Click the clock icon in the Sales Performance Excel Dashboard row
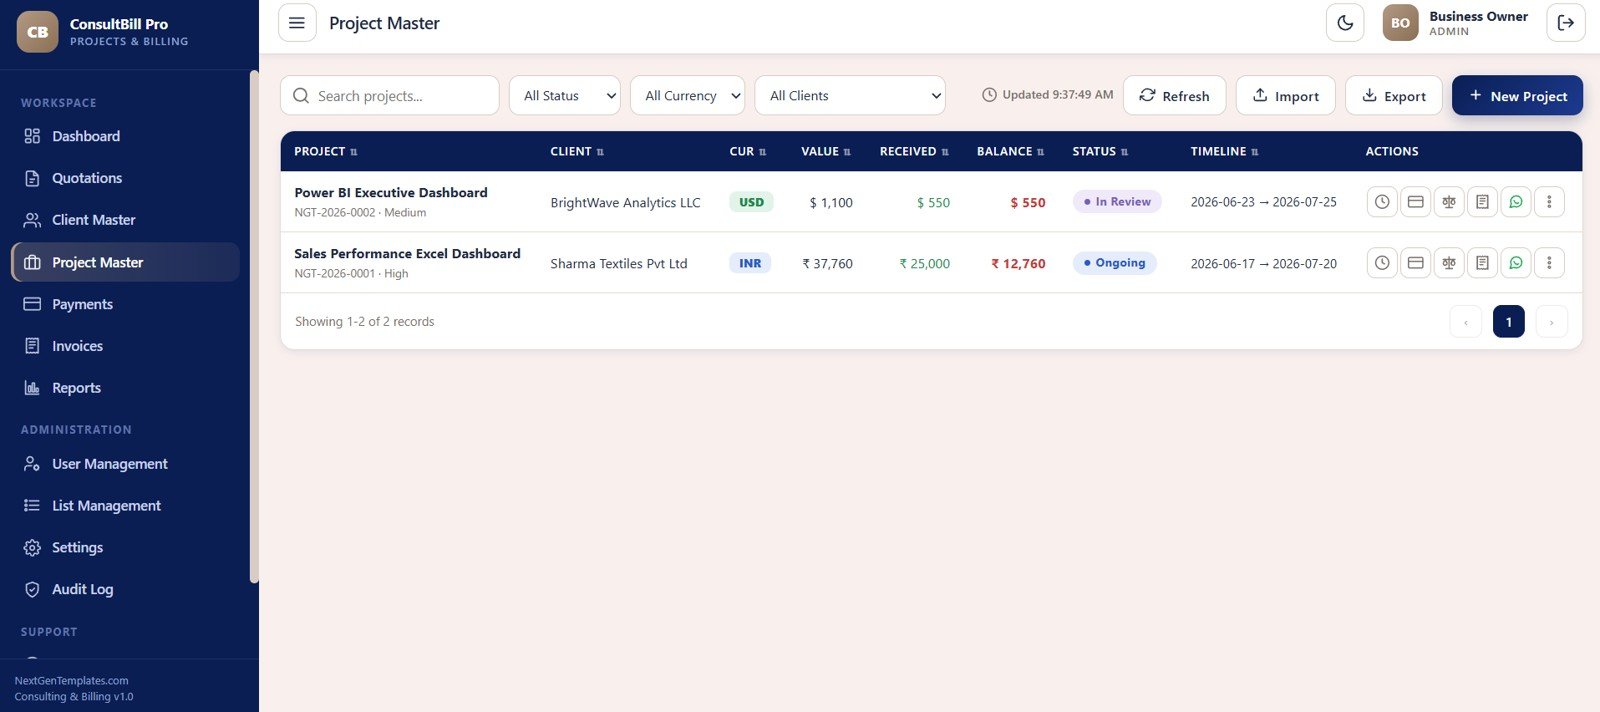This screenshot has width=1600, height=712. click(1382, 263)
